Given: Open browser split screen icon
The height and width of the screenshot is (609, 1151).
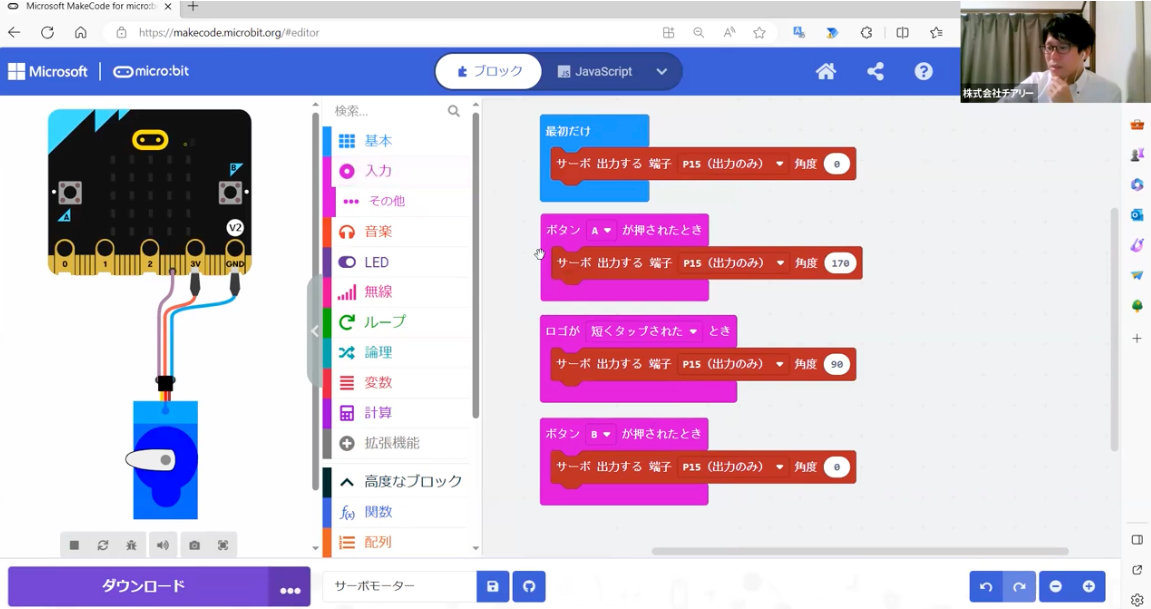Looking at the screenshot, I should [902, 32].
